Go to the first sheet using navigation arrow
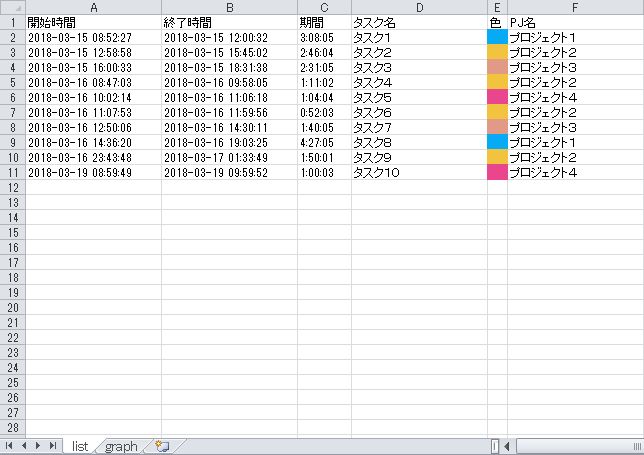 [x=9, y=446]
